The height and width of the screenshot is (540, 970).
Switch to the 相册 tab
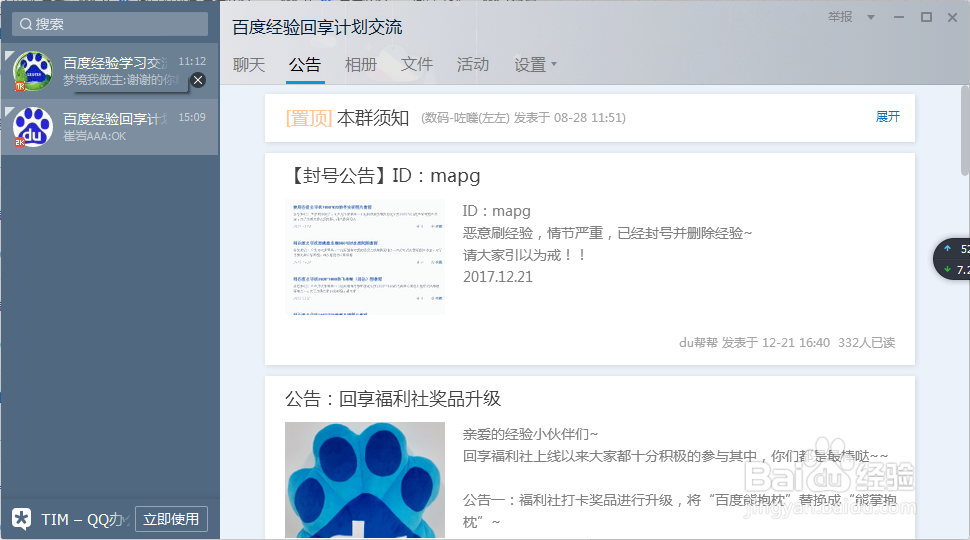point(361,64)
